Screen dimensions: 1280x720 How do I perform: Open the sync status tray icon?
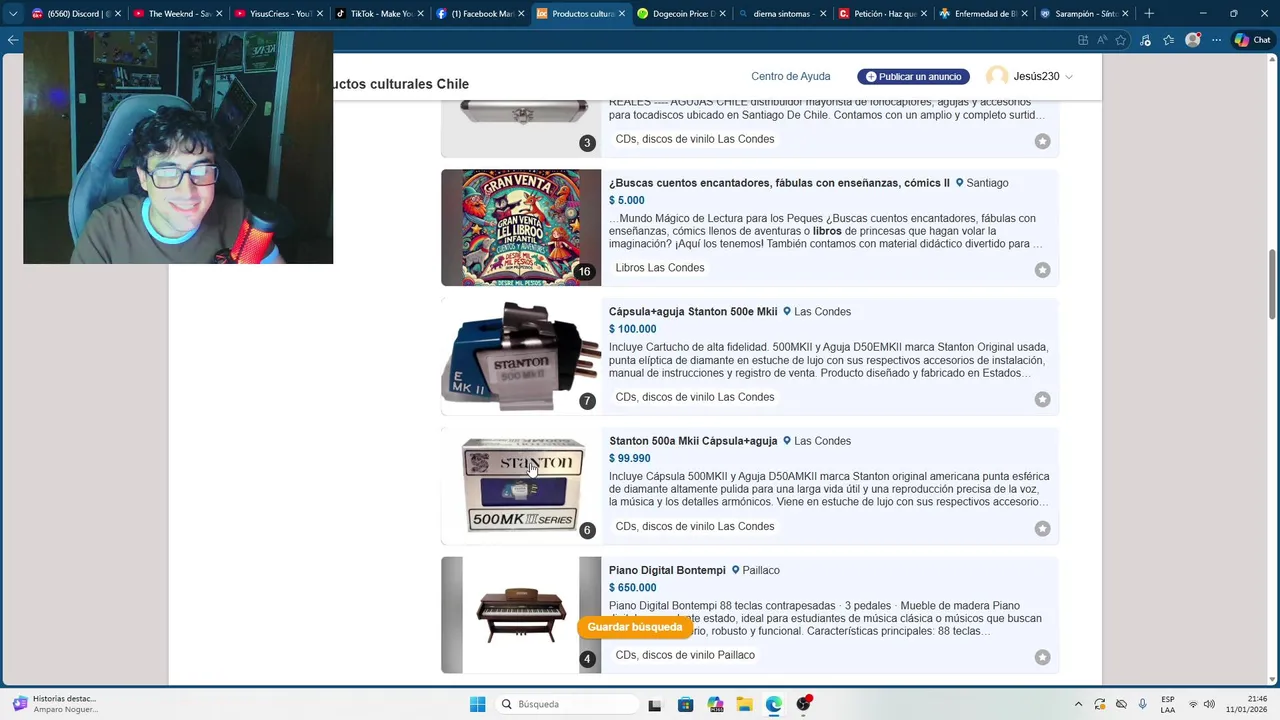click(x=1100, y=704)
